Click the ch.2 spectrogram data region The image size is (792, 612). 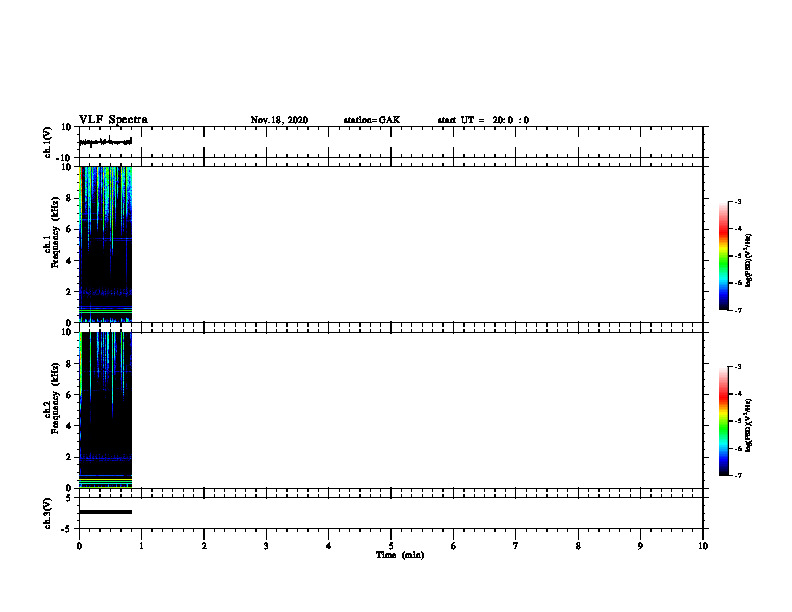point(106,410)
